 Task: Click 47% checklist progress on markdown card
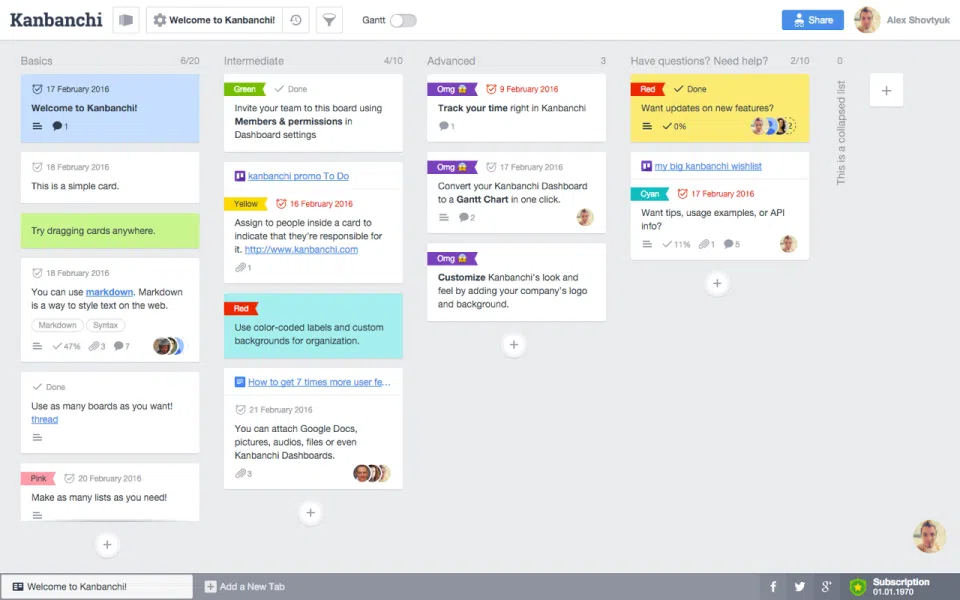tap(66, 347)
